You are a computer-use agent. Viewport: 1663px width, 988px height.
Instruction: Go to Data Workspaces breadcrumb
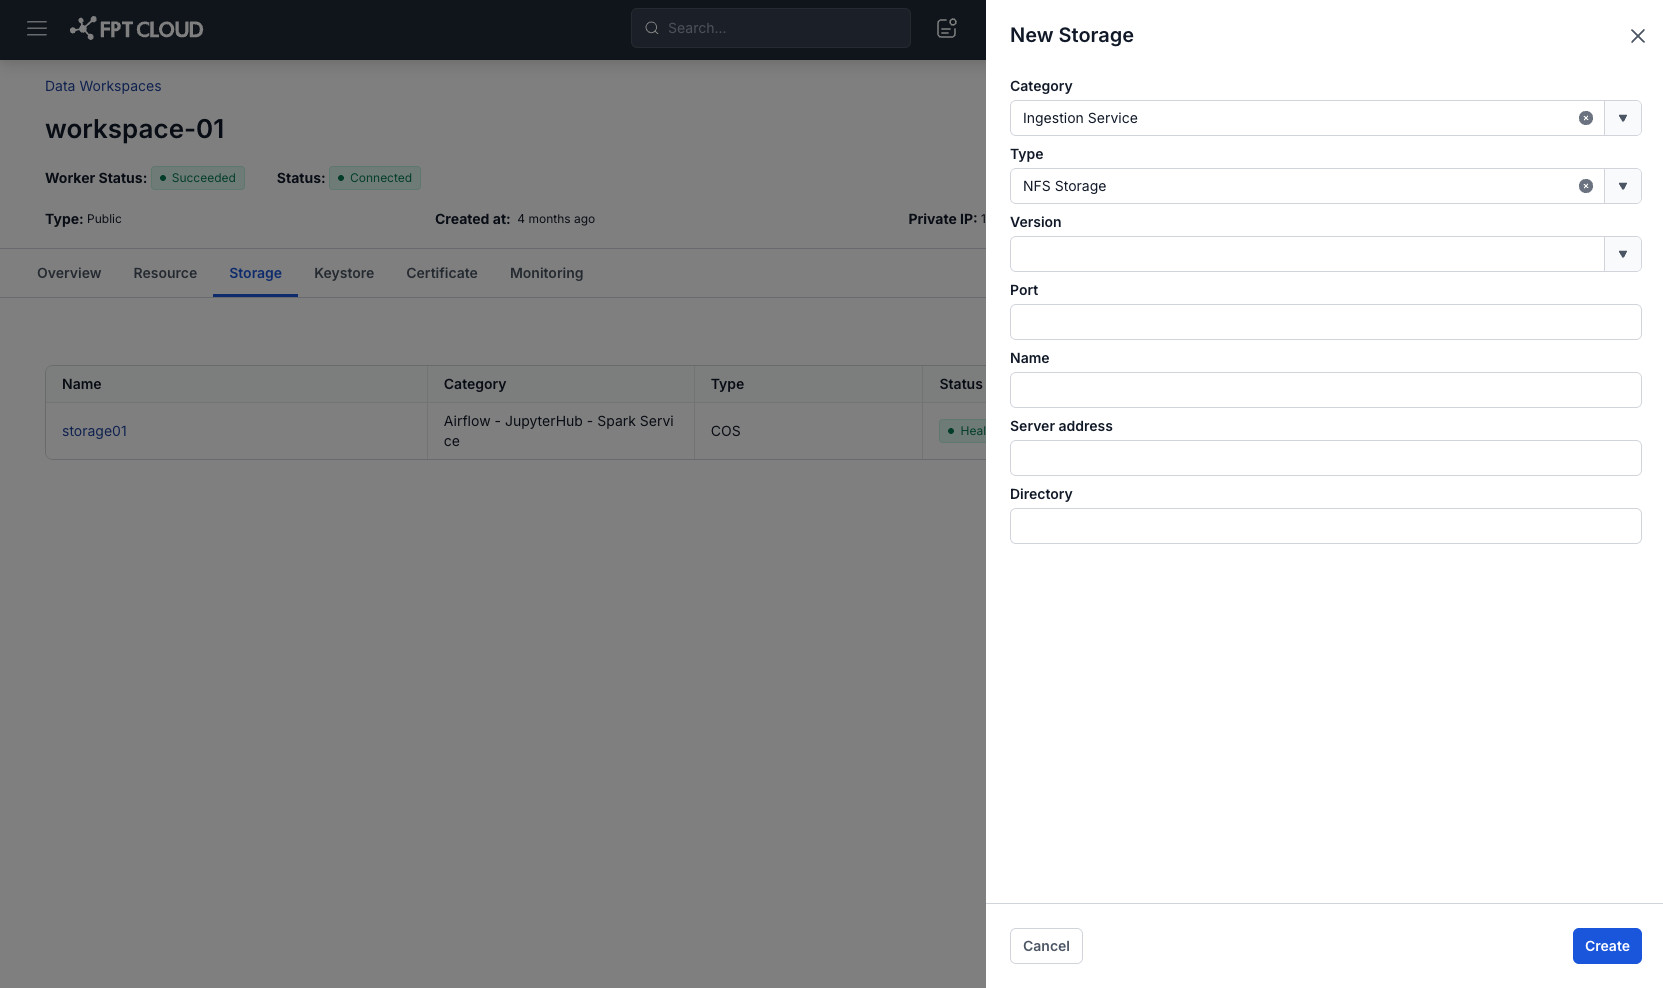coord(103,86)
